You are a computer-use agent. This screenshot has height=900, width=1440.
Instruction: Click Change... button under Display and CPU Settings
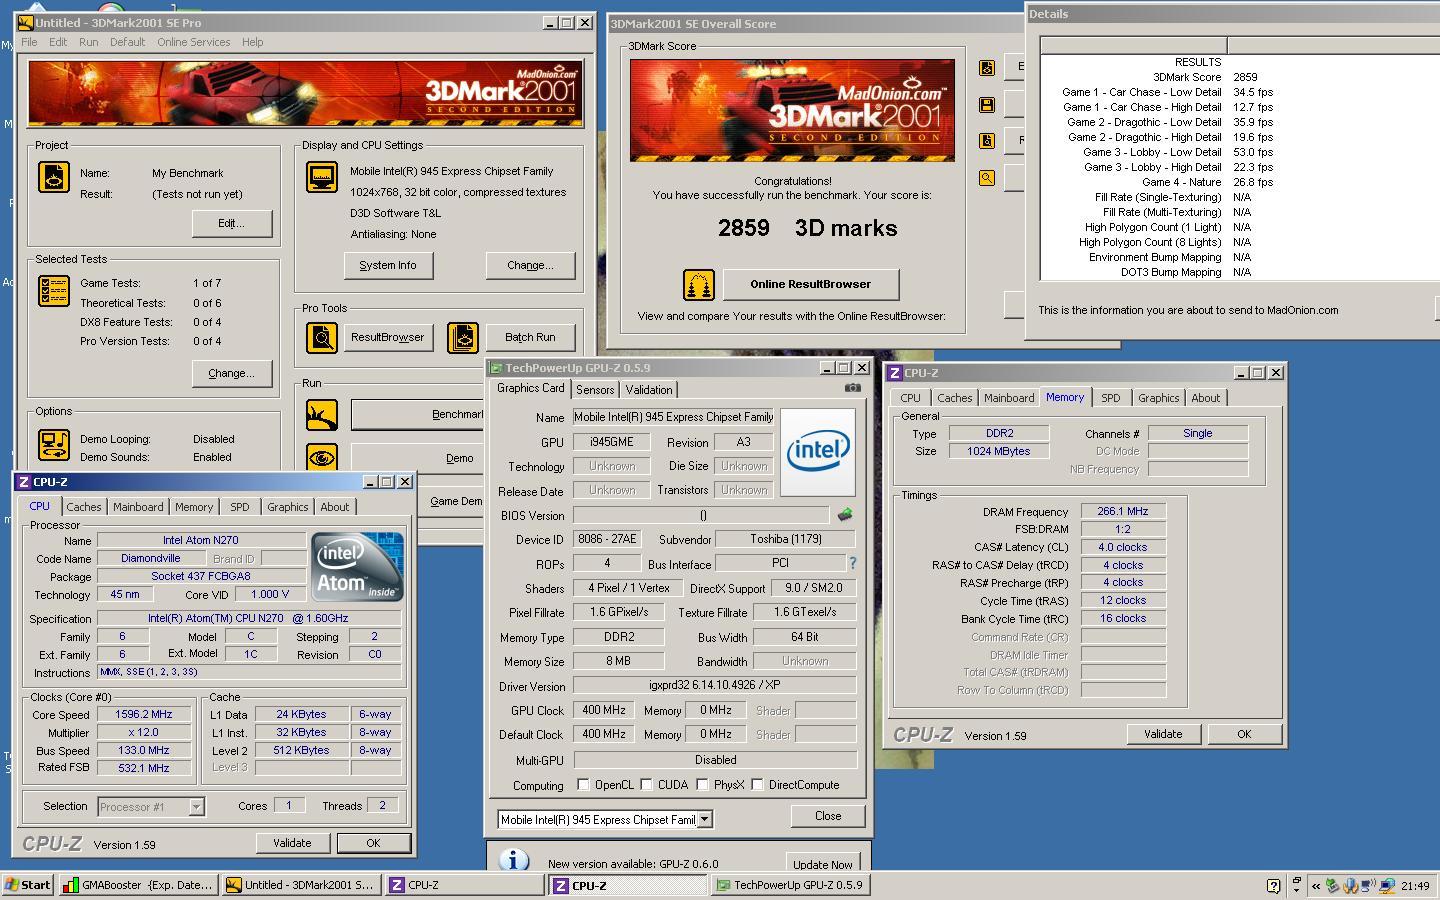[530, 265]
